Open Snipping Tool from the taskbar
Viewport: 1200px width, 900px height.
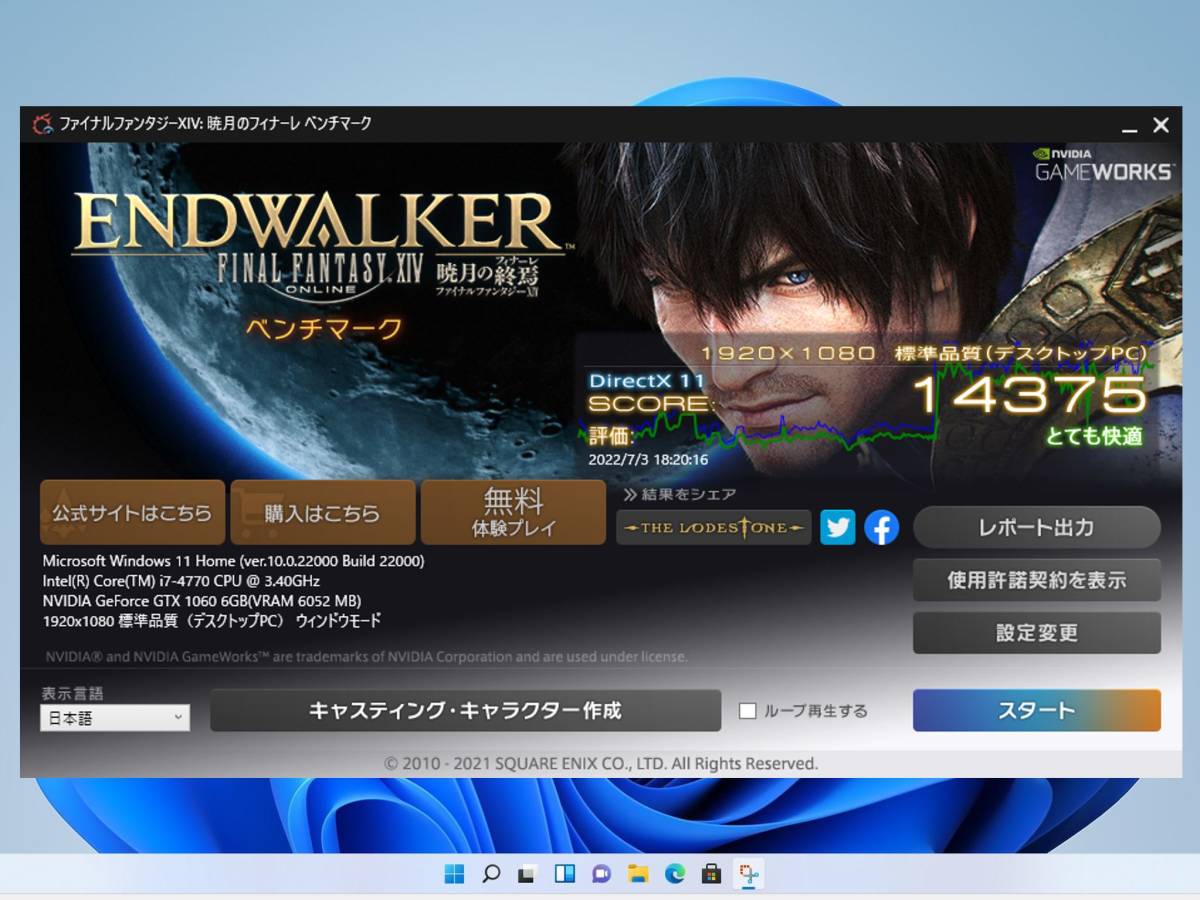[x=749, y=874]
